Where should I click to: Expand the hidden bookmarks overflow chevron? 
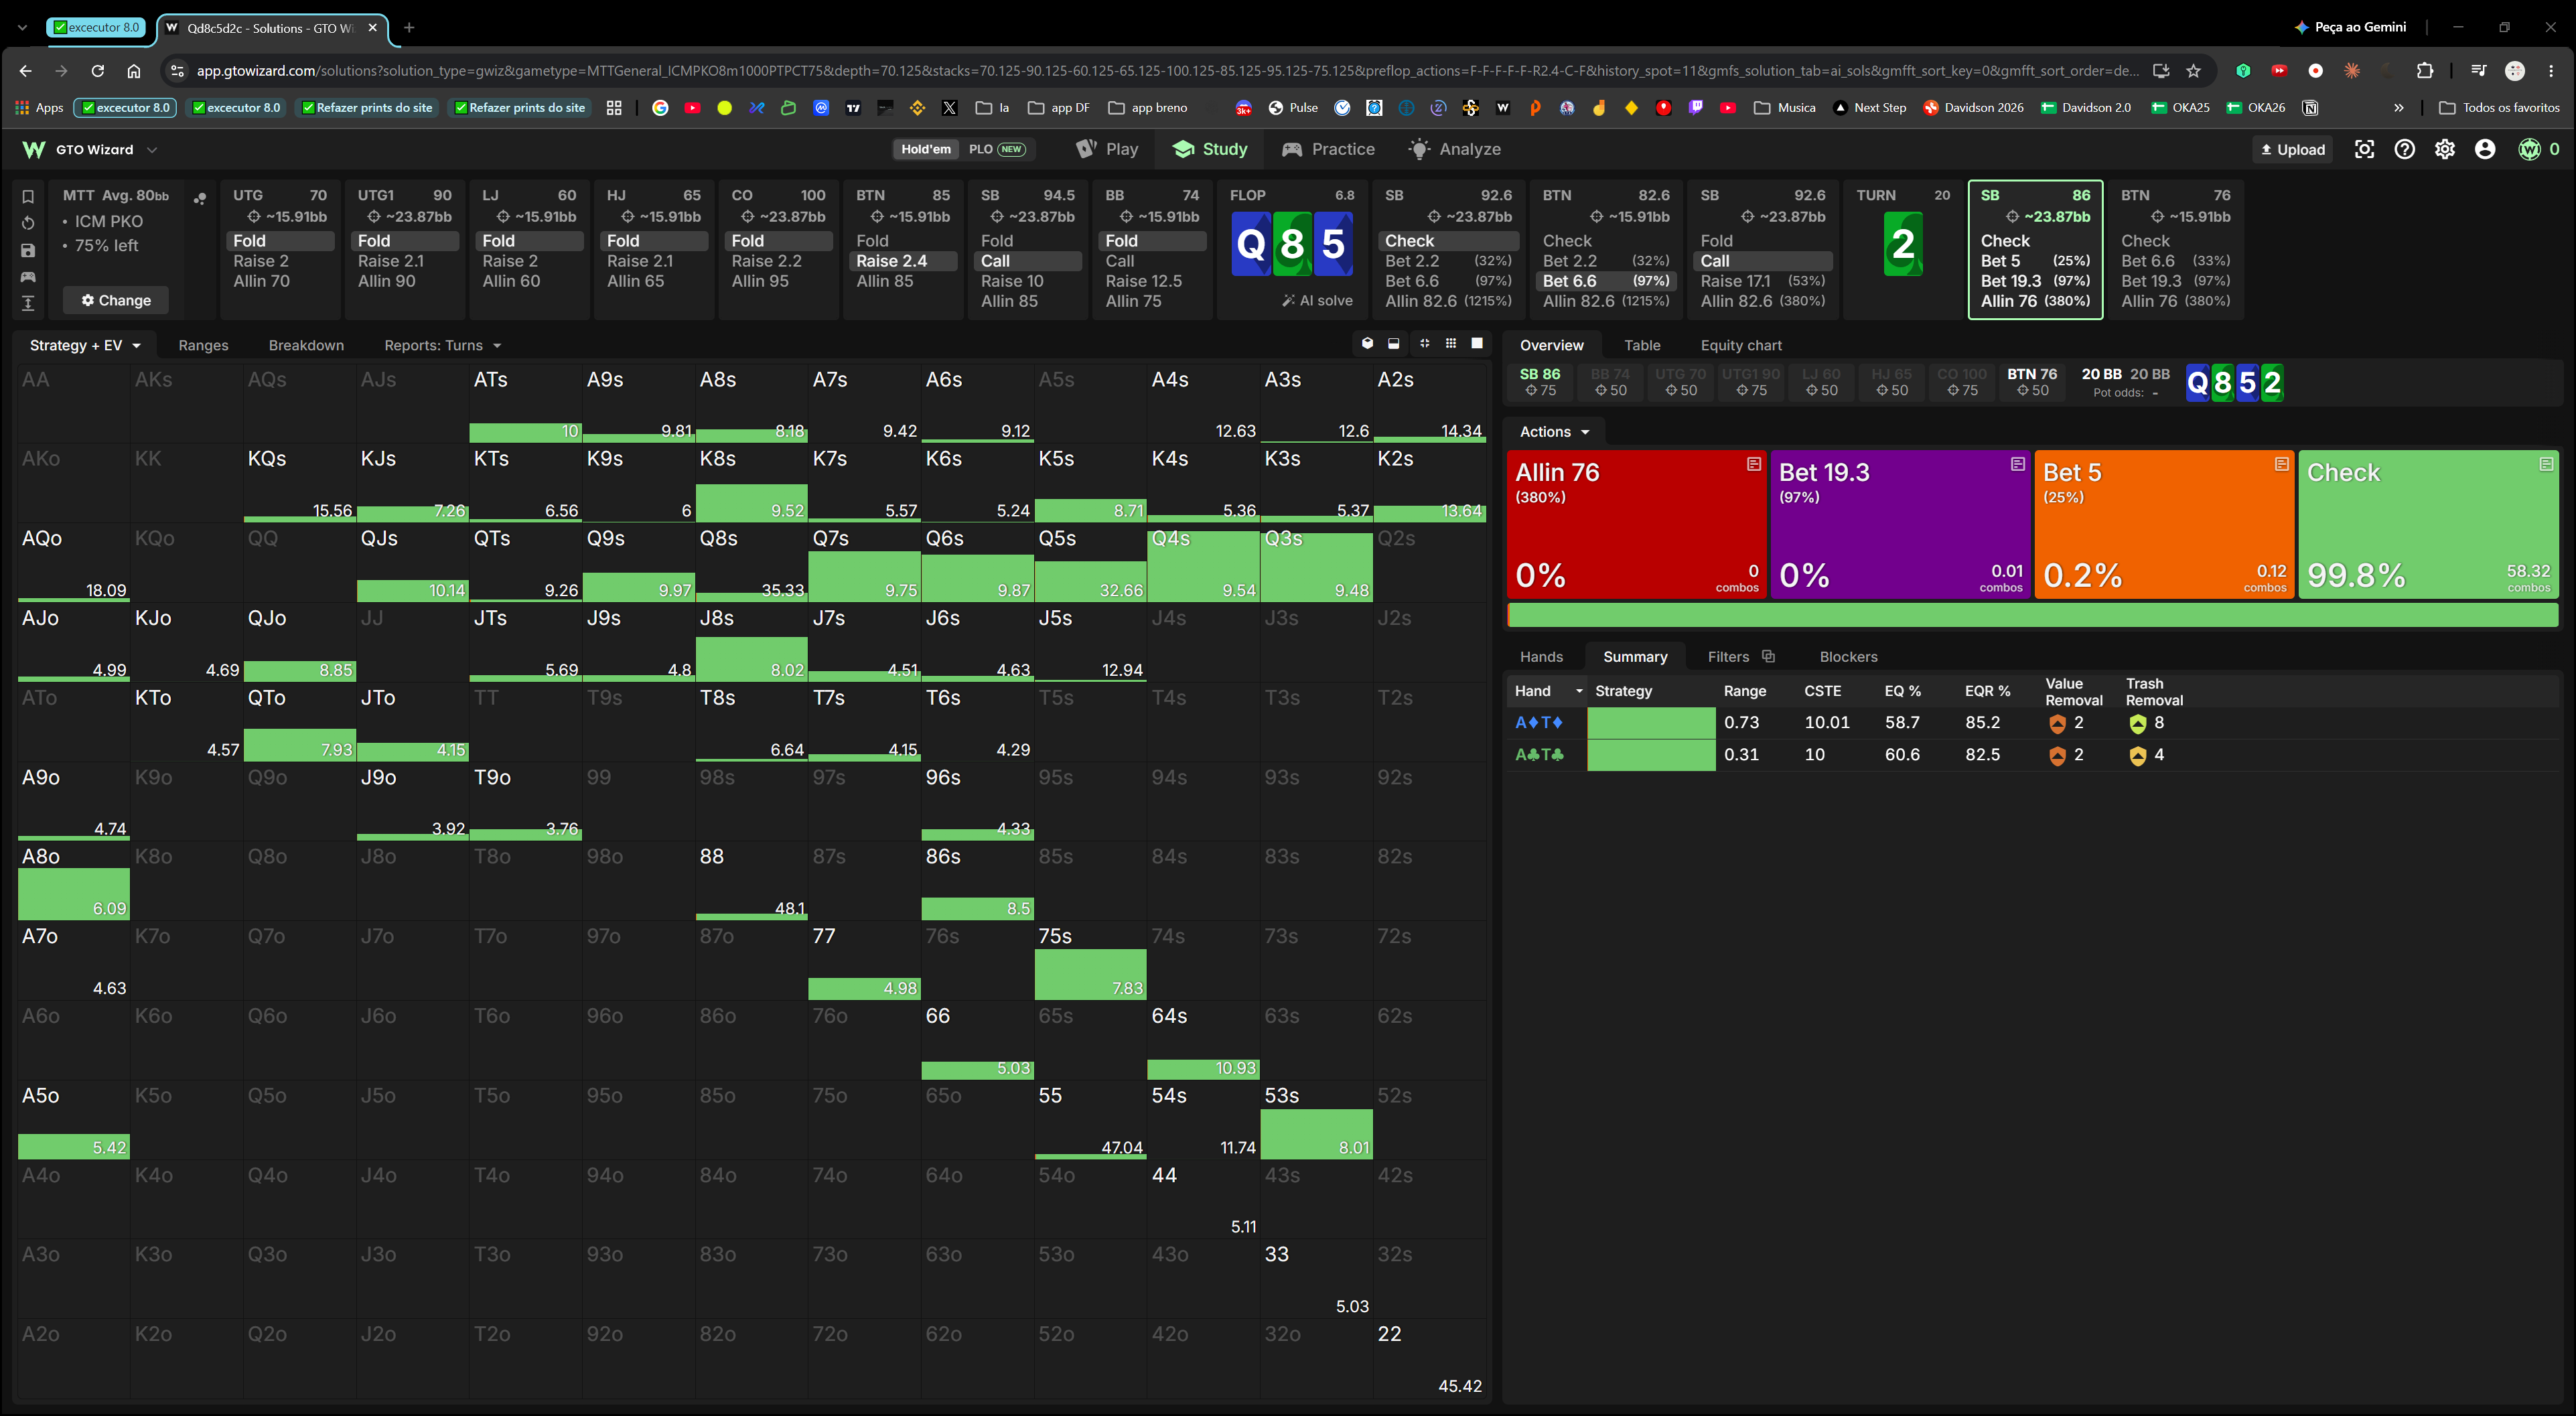click(2398, 107)
